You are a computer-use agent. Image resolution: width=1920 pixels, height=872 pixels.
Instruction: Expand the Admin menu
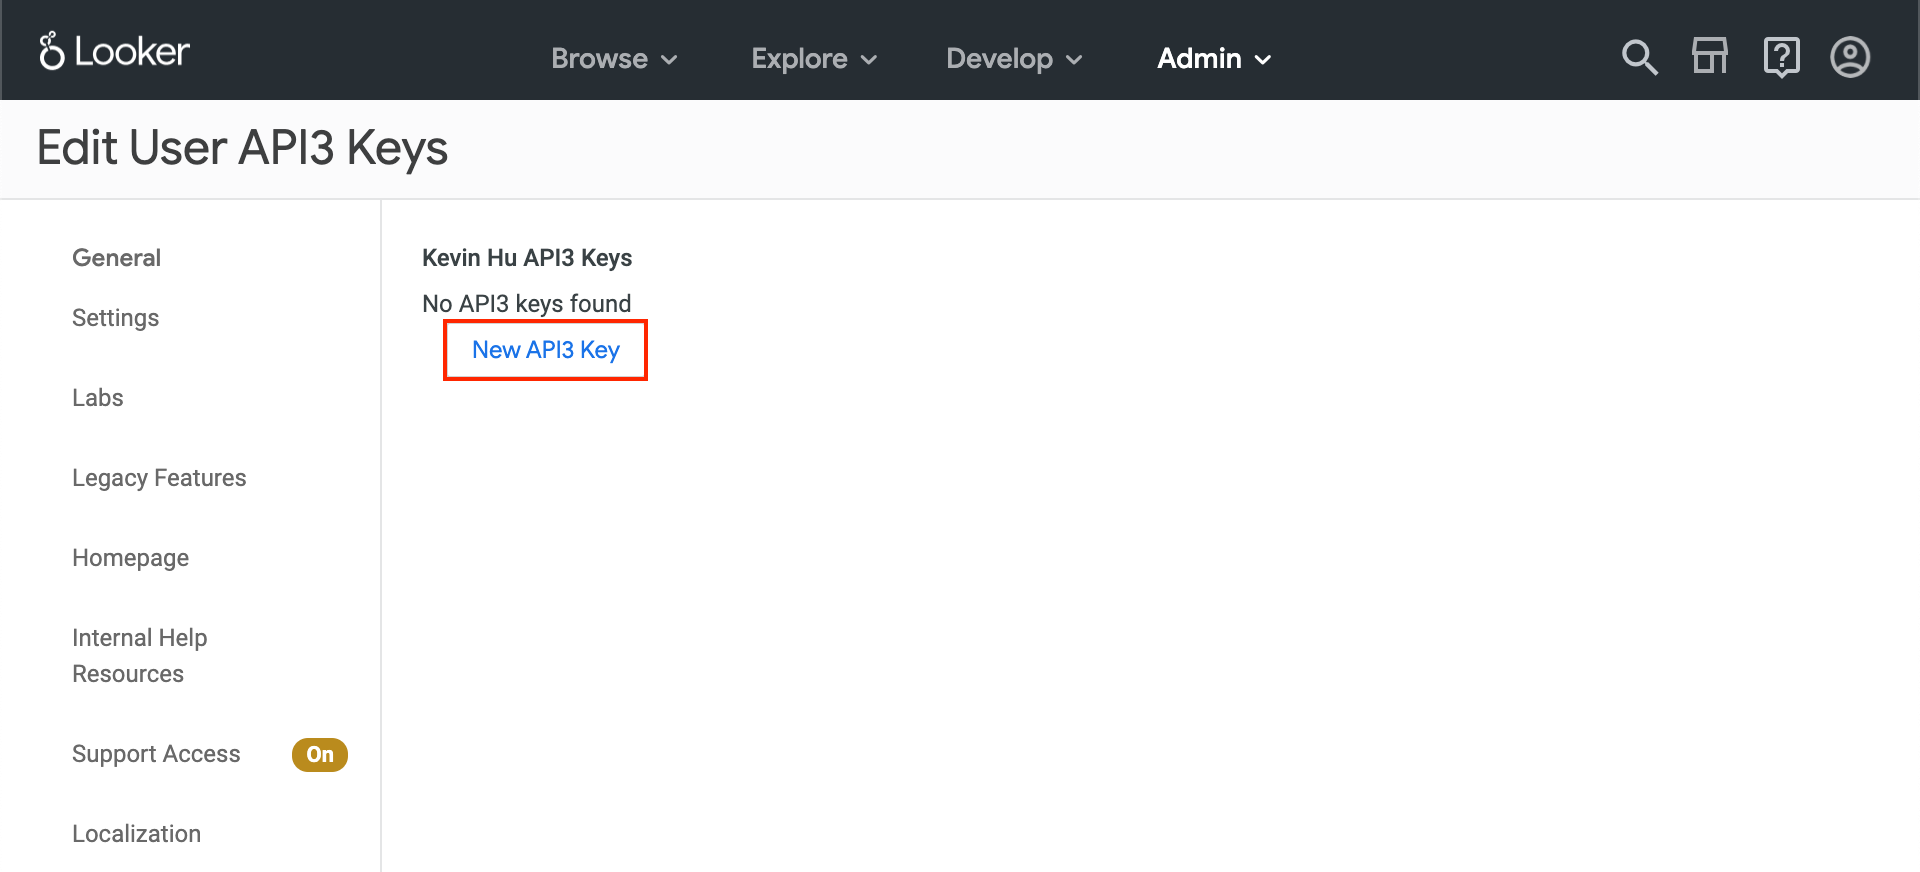(x=1214, y=59)
